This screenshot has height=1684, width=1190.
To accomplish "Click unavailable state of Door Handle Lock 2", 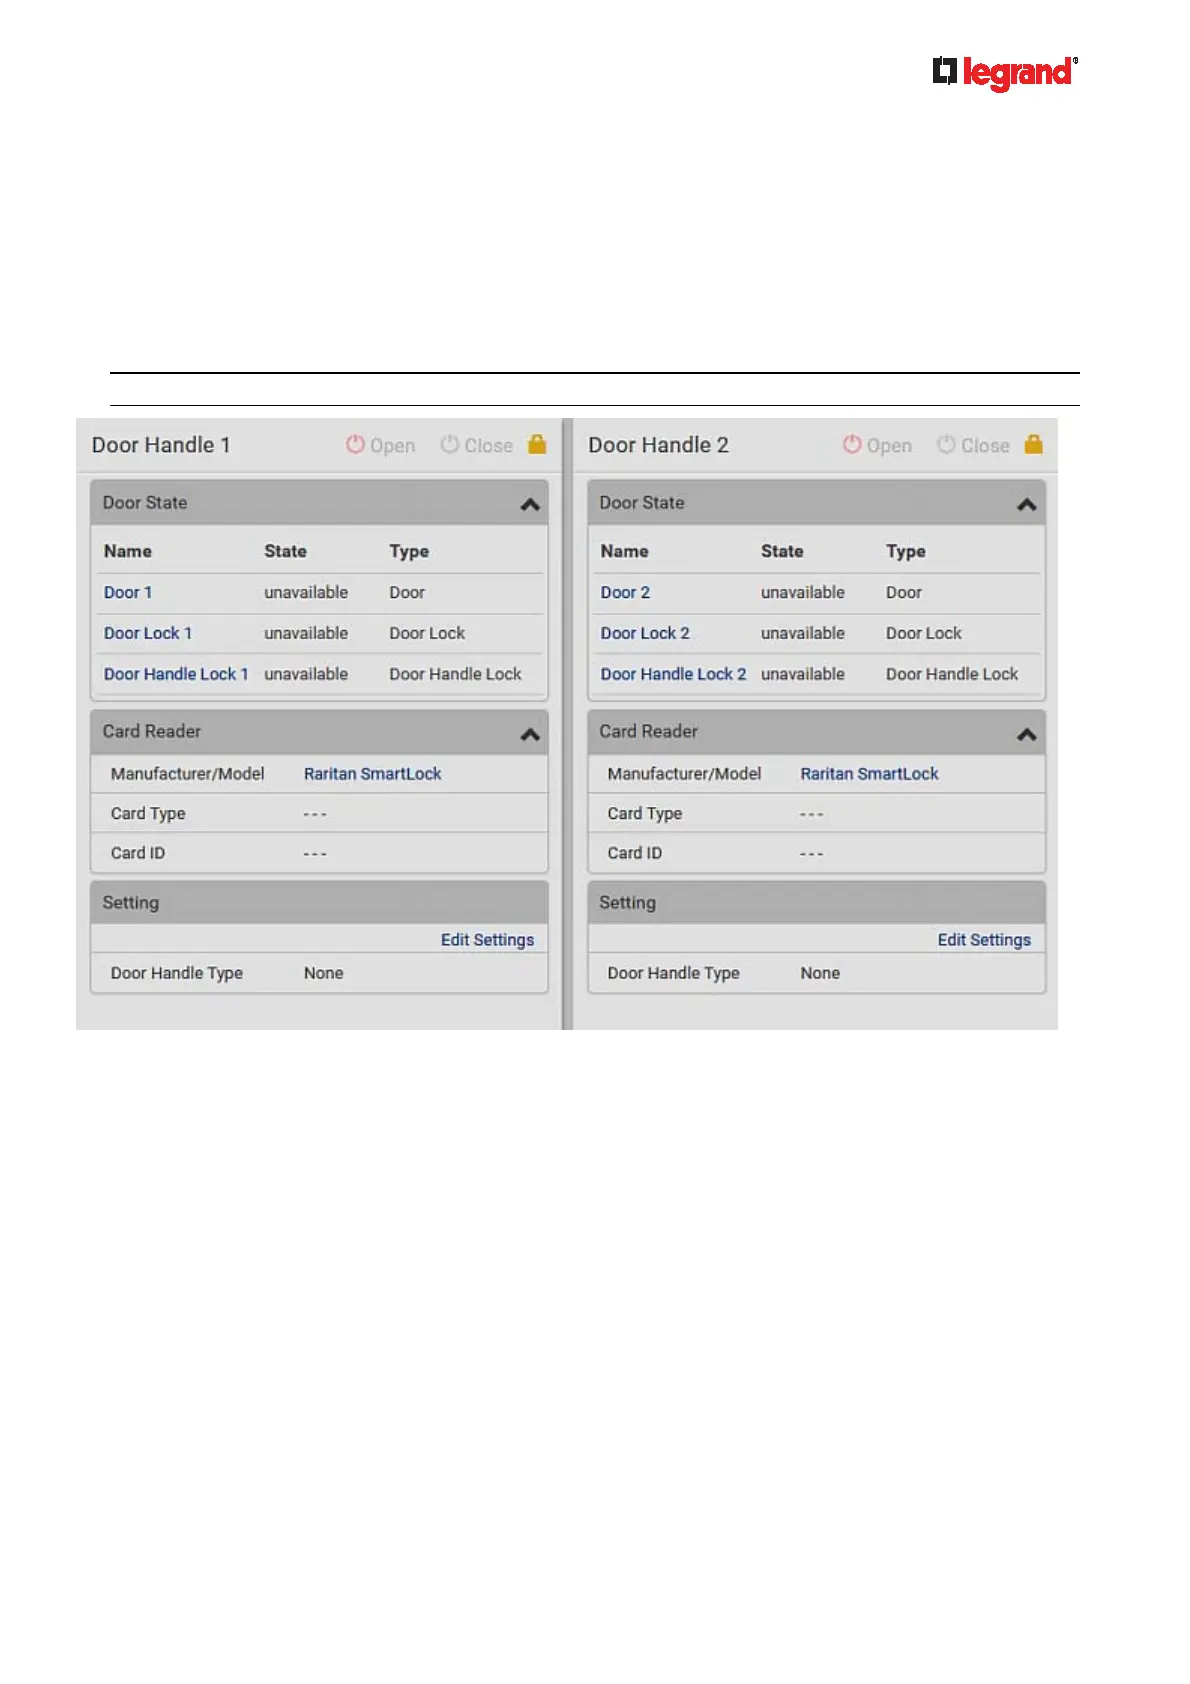I will [803, 674].
